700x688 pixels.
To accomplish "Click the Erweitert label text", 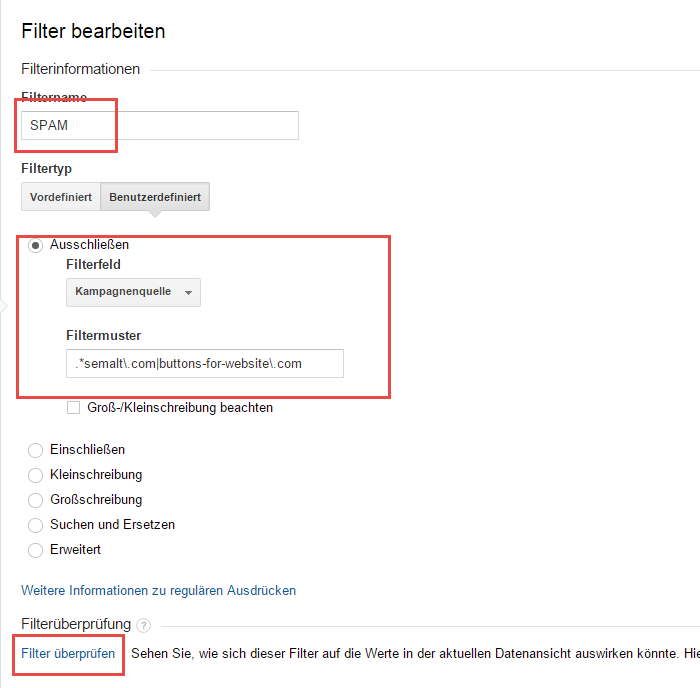I will click(75, 550).
